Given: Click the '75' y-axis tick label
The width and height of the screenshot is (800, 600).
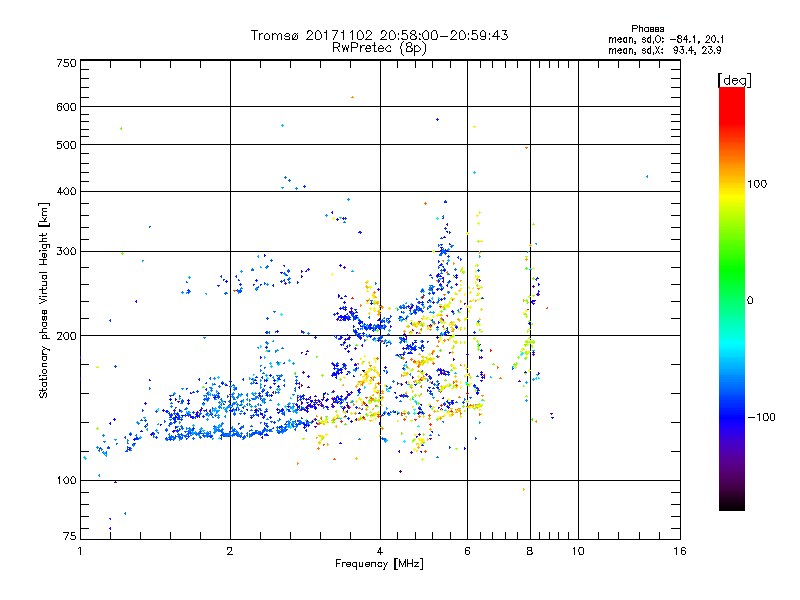Looking at the screenshot, I should [70, 536].
